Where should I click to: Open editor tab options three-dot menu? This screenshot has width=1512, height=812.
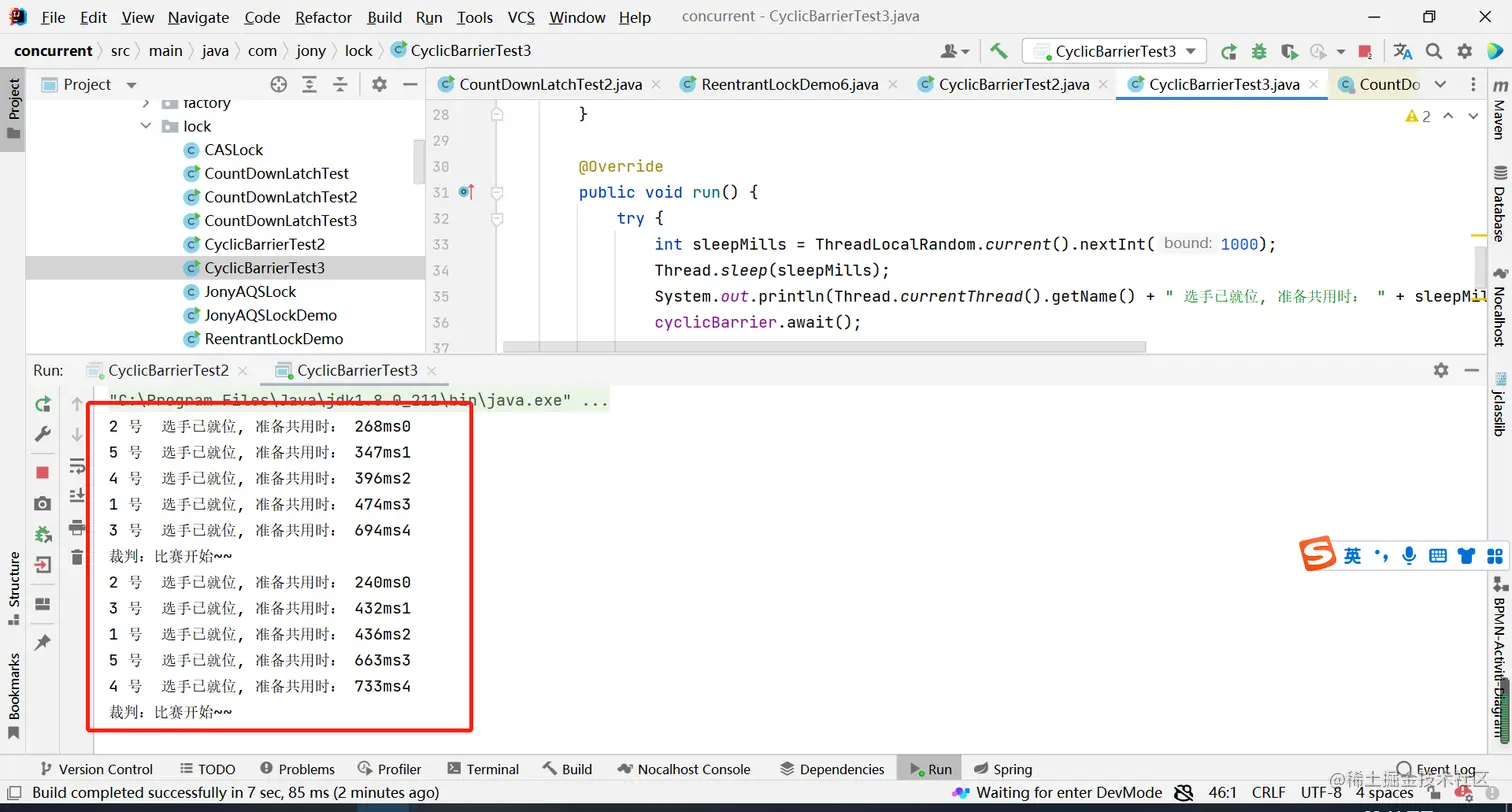1474,85
